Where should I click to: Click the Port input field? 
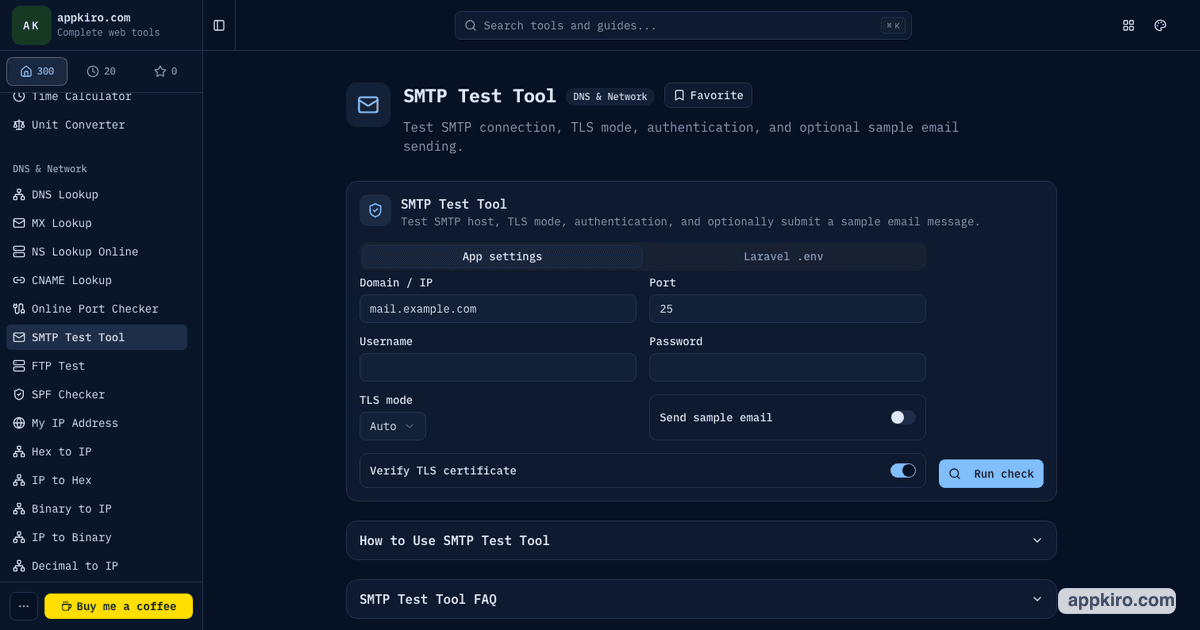(x=787, y=309)
